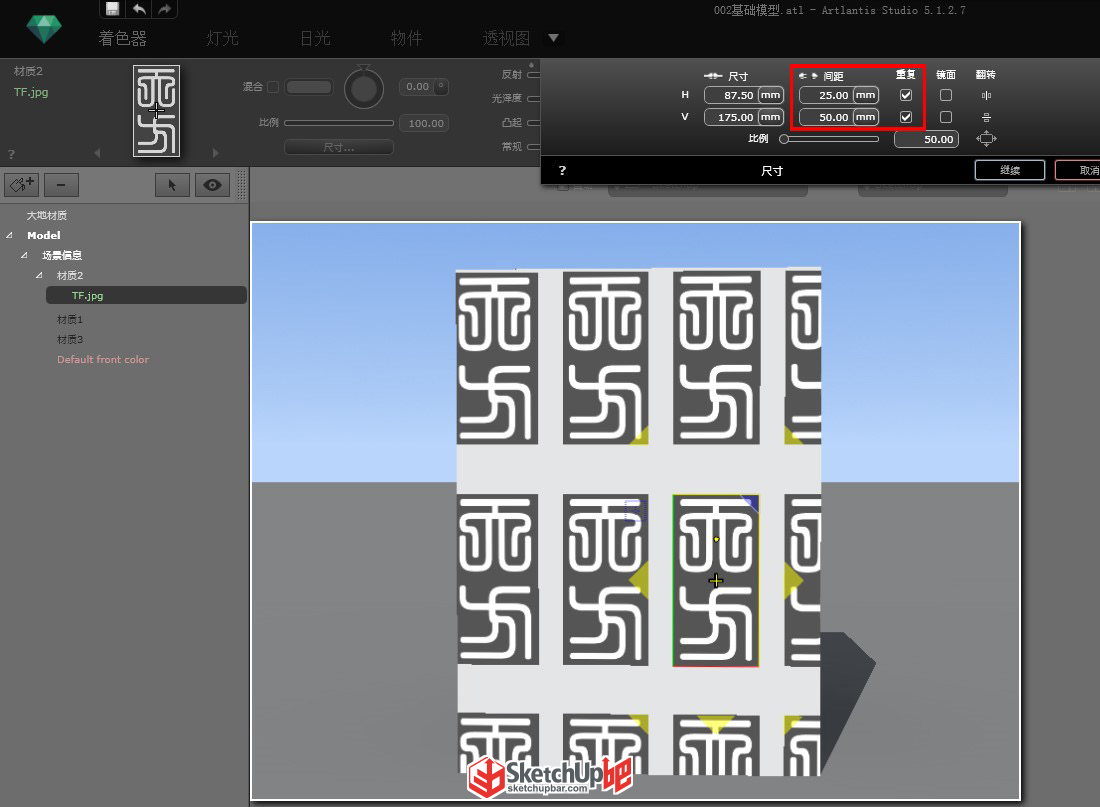
Task: Edit the V spacing field 50.00
Action: [826, 117]
